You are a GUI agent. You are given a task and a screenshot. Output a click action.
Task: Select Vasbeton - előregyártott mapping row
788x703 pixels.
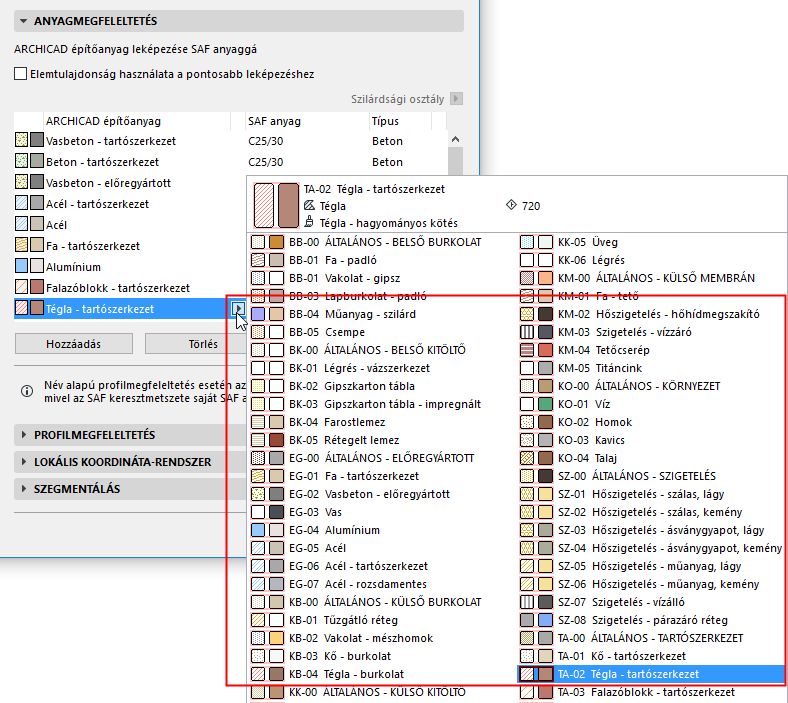coord(131,183)
